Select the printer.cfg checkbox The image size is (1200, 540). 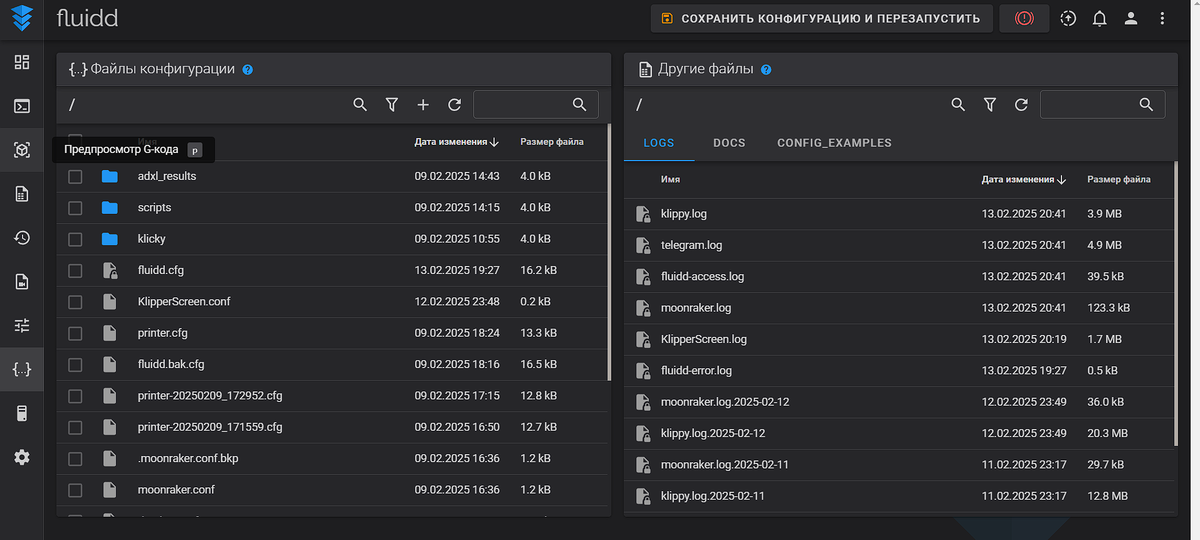75,333
